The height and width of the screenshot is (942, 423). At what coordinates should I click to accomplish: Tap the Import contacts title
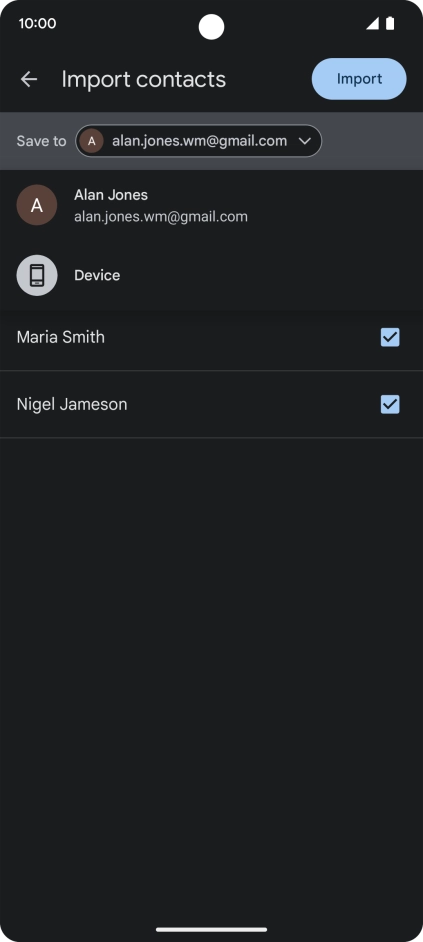pos(144,79)
